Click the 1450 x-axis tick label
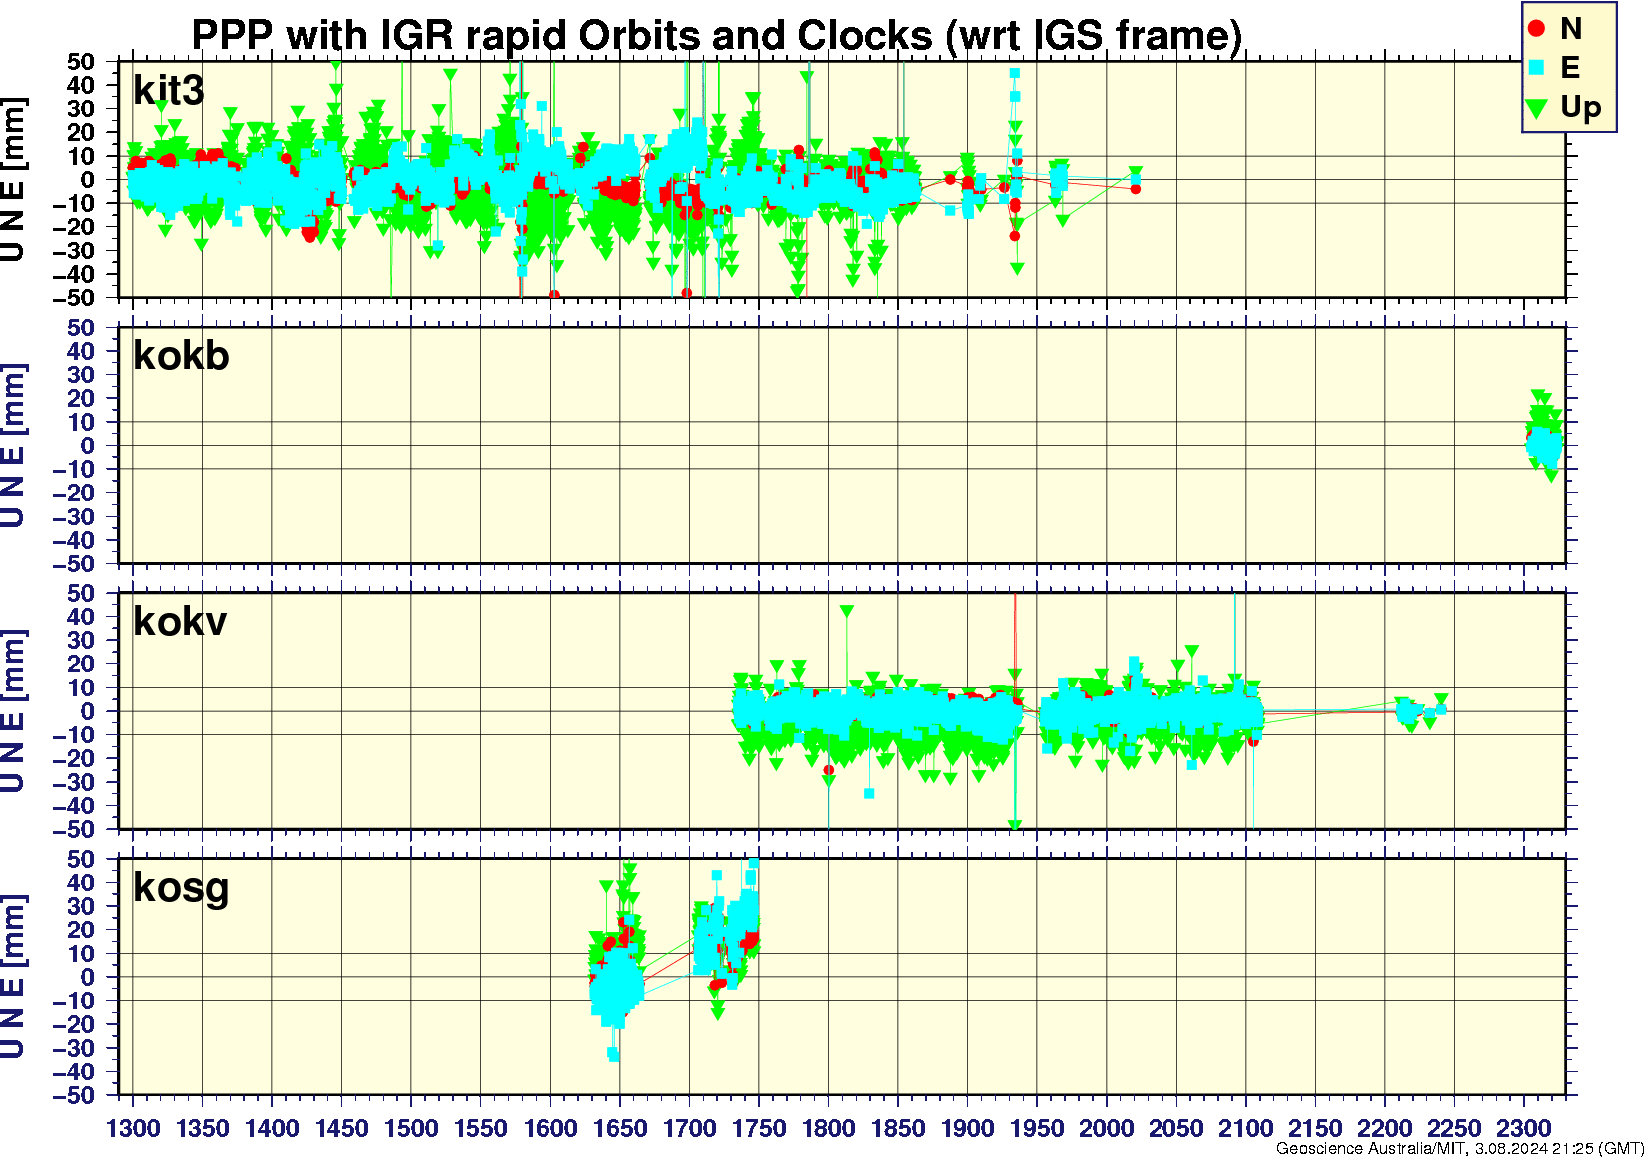This screenshot has height=1158, width=1644. [x=342, y=1128]
